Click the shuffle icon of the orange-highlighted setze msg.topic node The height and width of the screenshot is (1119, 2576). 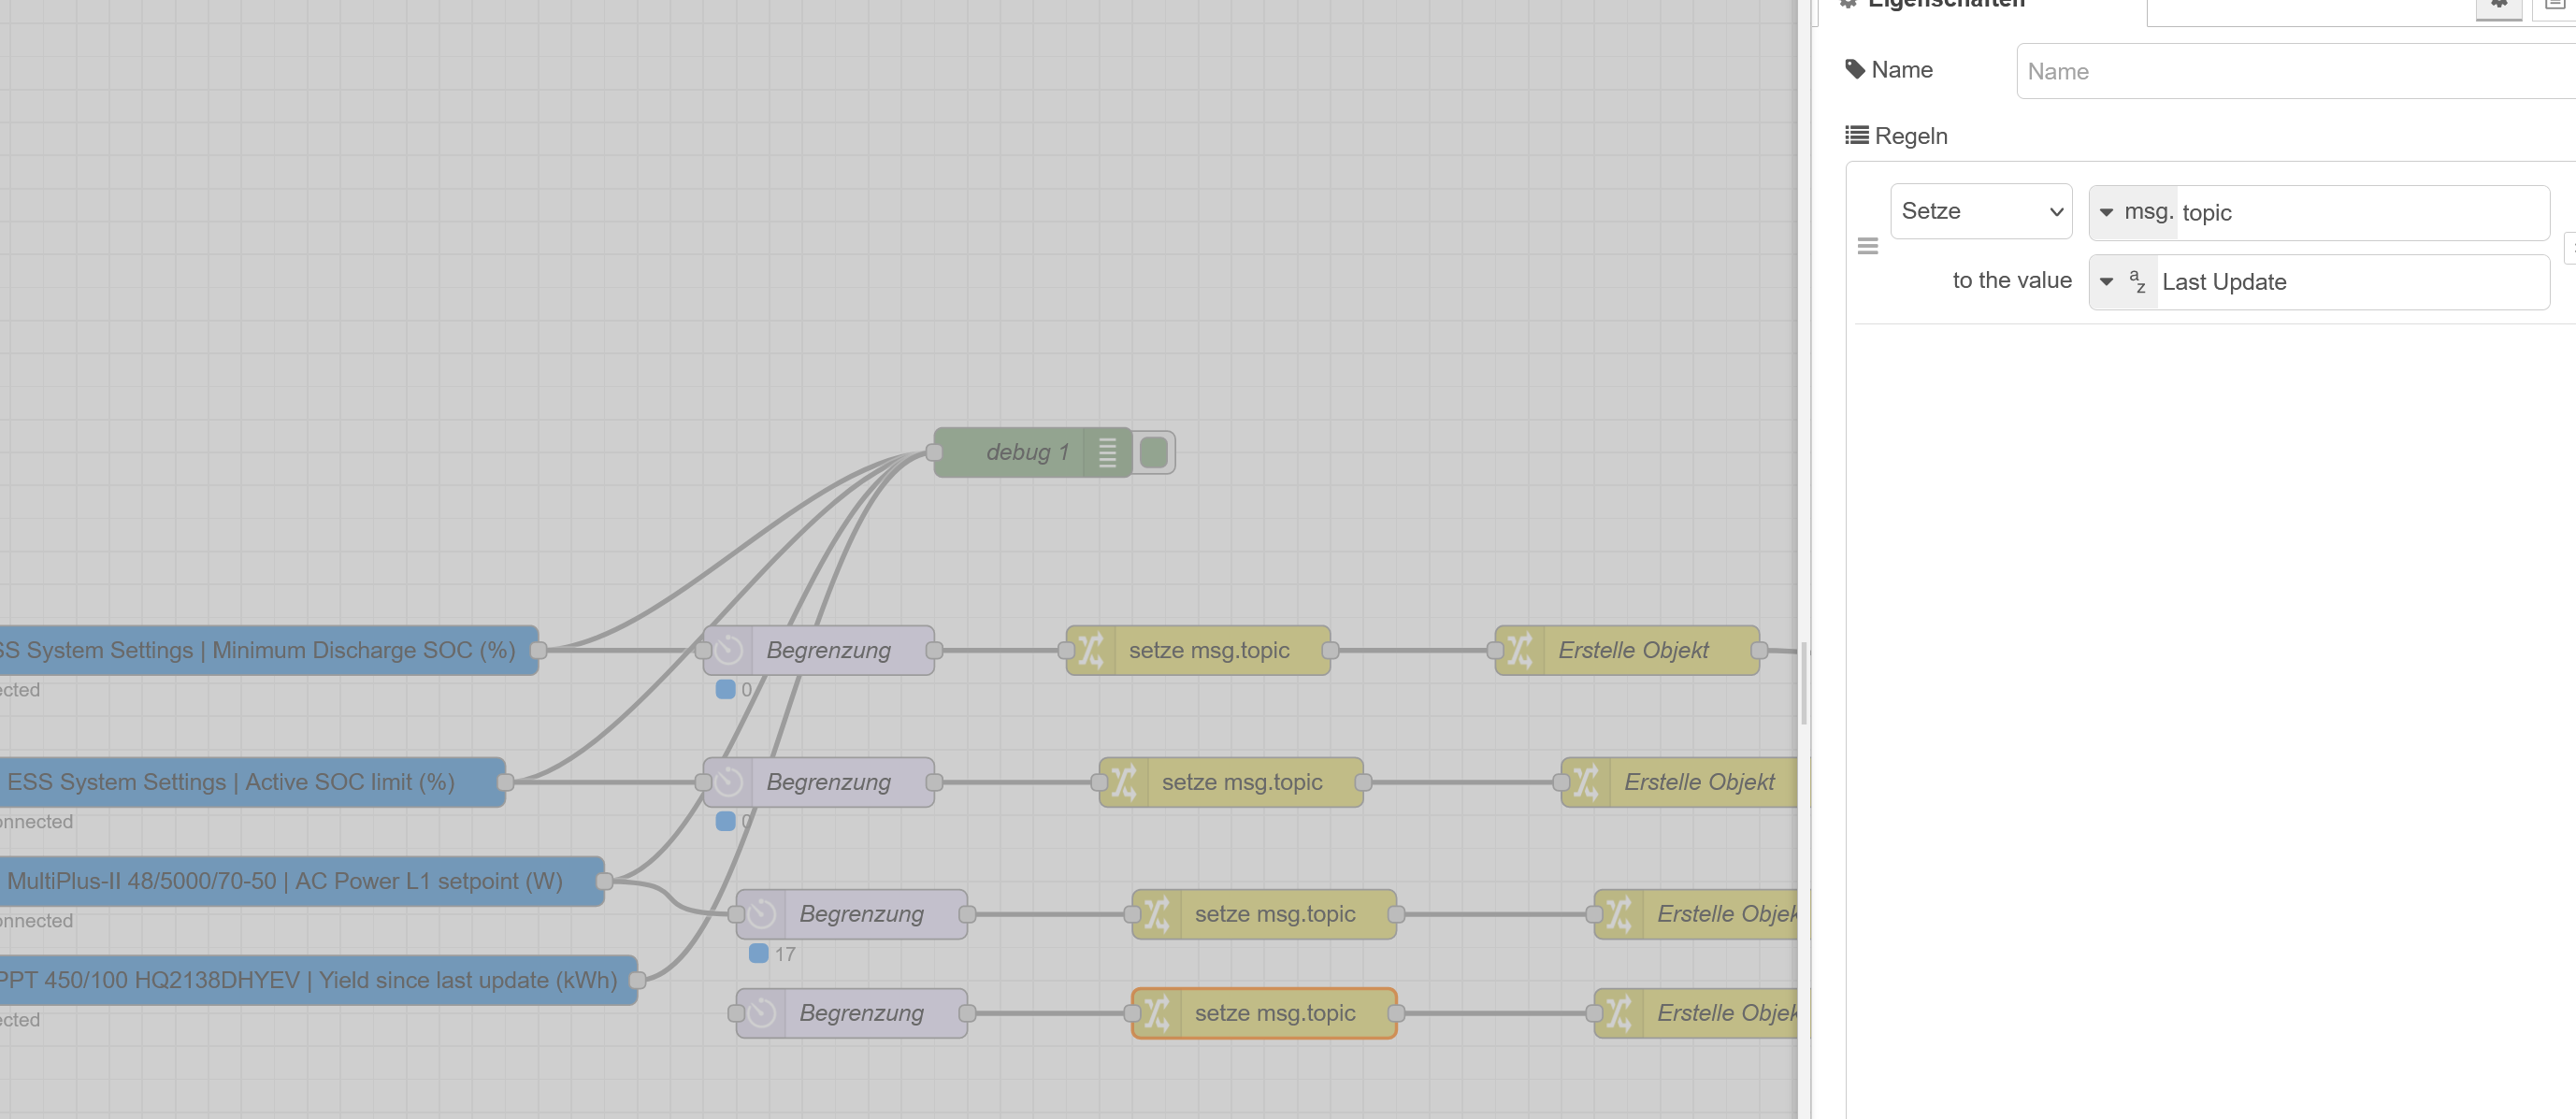coord(1157,1013)
